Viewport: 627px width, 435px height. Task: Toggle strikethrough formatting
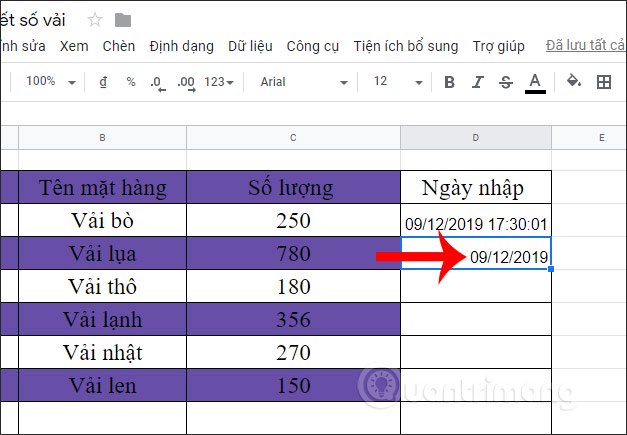pyautogui.click(x=506, y=82)
